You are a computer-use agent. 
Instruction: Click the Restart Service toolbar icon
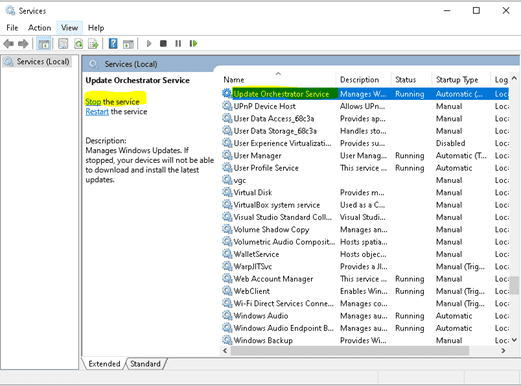(x=193, y=44)
